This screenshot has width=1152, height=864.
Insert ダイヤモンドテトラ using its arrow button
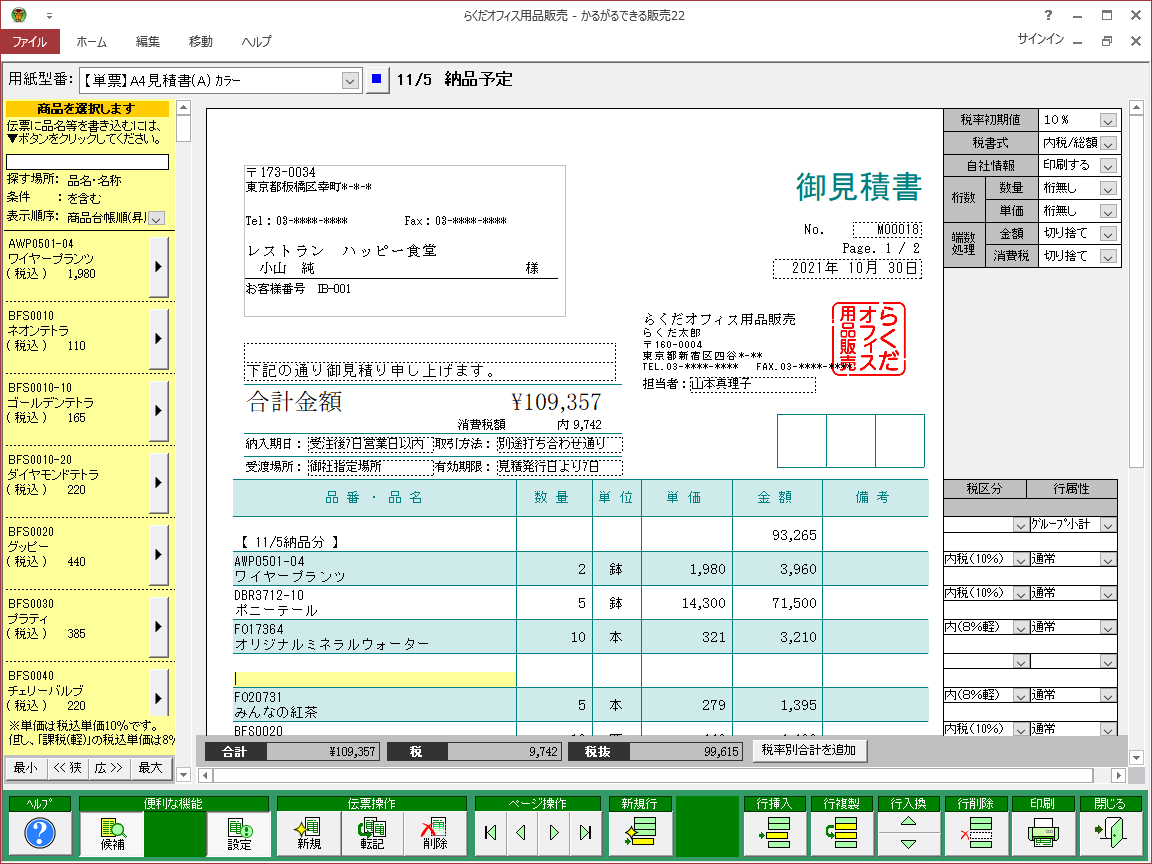158,483
